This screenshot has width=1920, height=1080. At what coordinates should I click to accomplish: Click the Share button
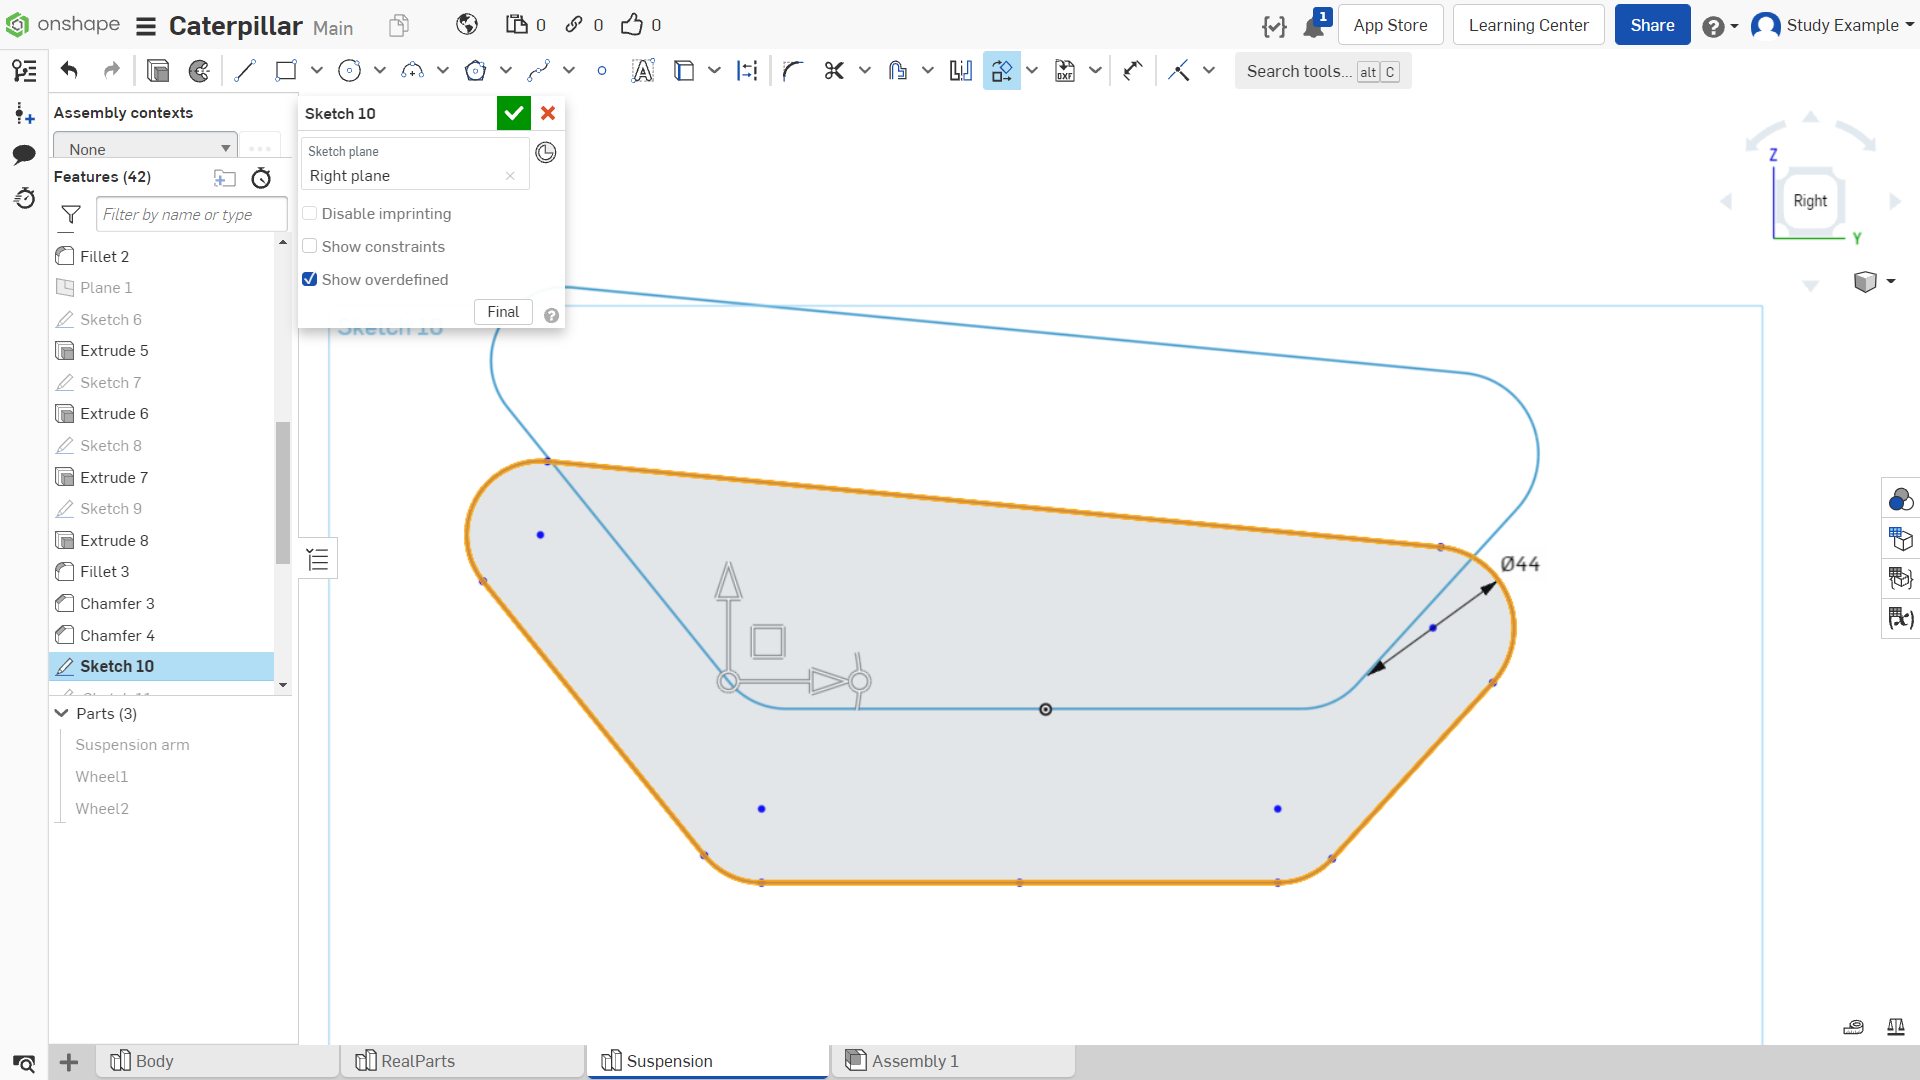click(x=1652, y=25)
